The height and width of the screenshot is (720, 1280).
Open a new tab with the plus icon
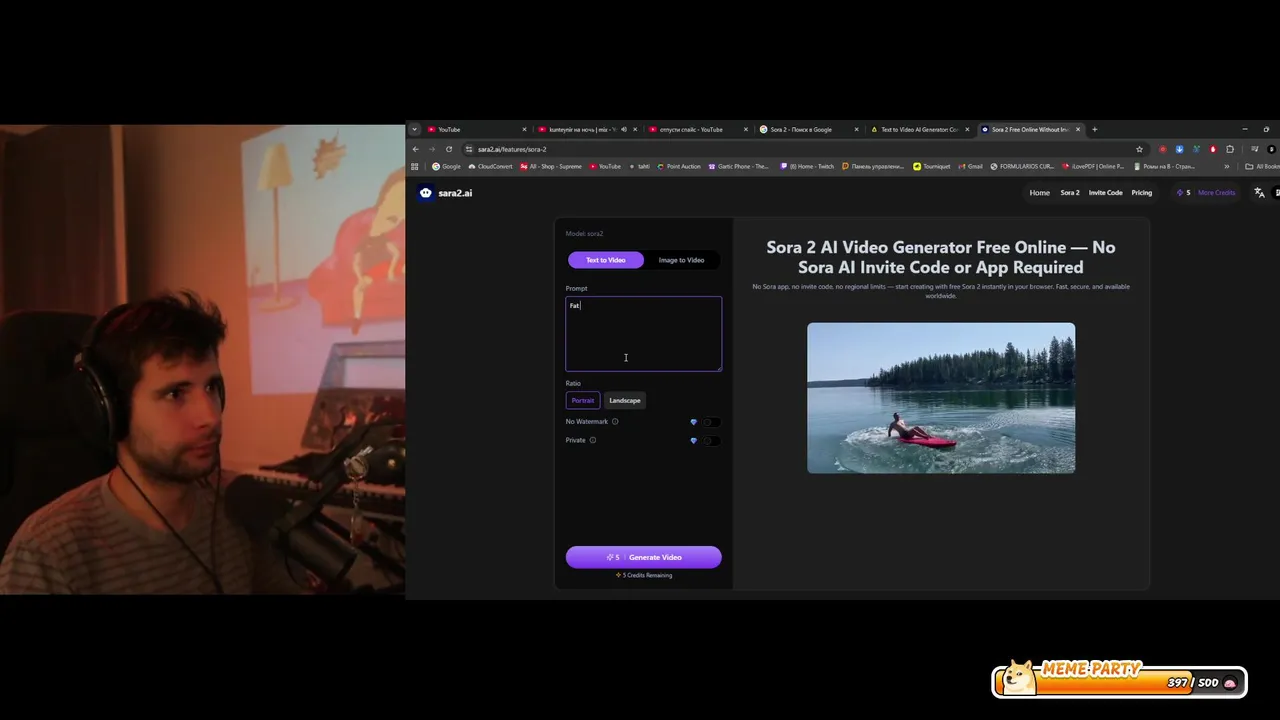click(1095, 129)
